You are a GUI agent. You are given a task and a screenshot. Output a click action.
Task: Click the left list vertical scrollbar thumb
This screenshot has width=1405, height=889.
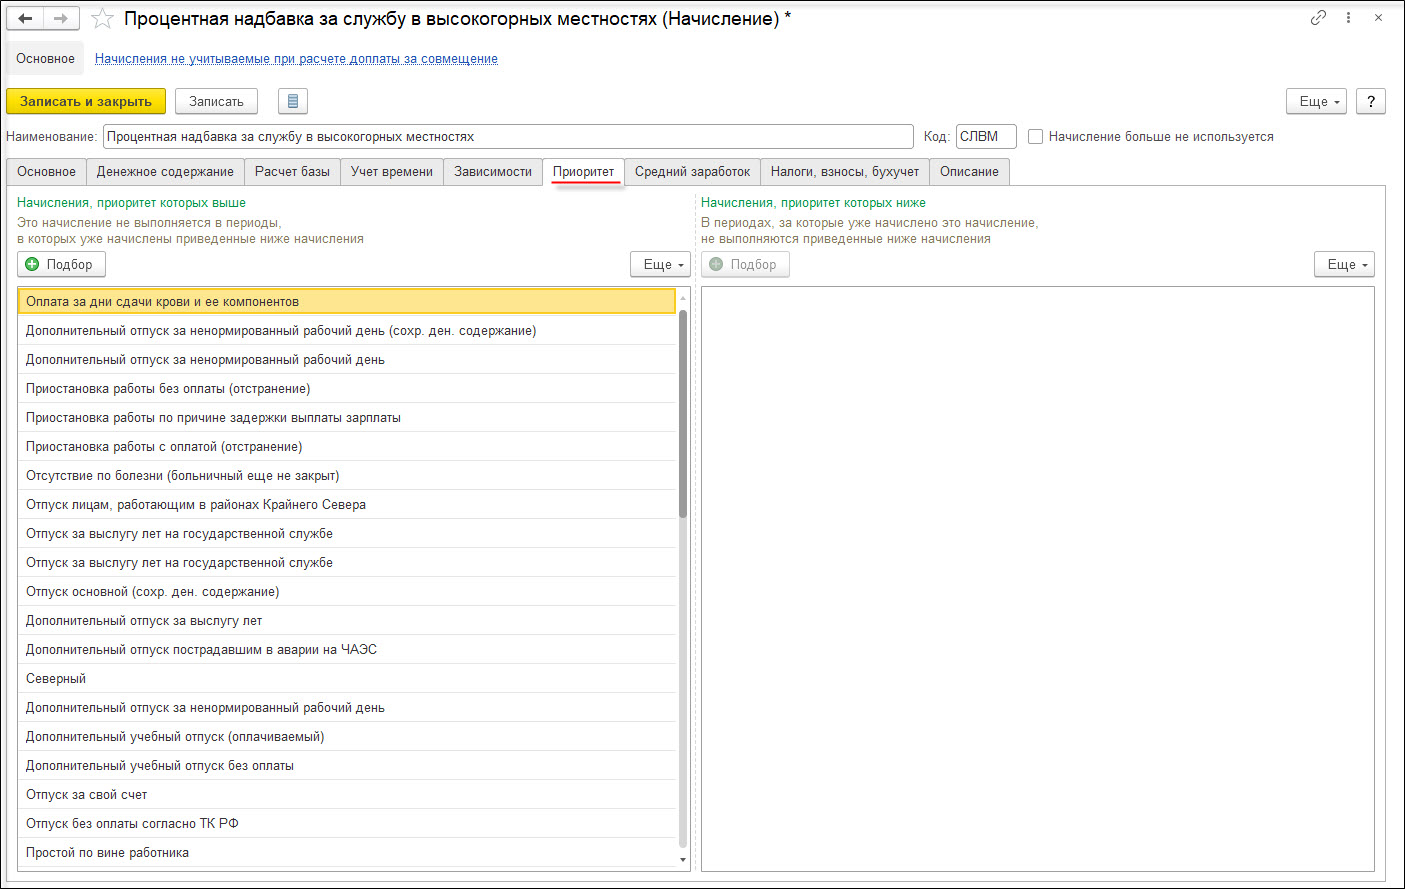coord(683,413)
